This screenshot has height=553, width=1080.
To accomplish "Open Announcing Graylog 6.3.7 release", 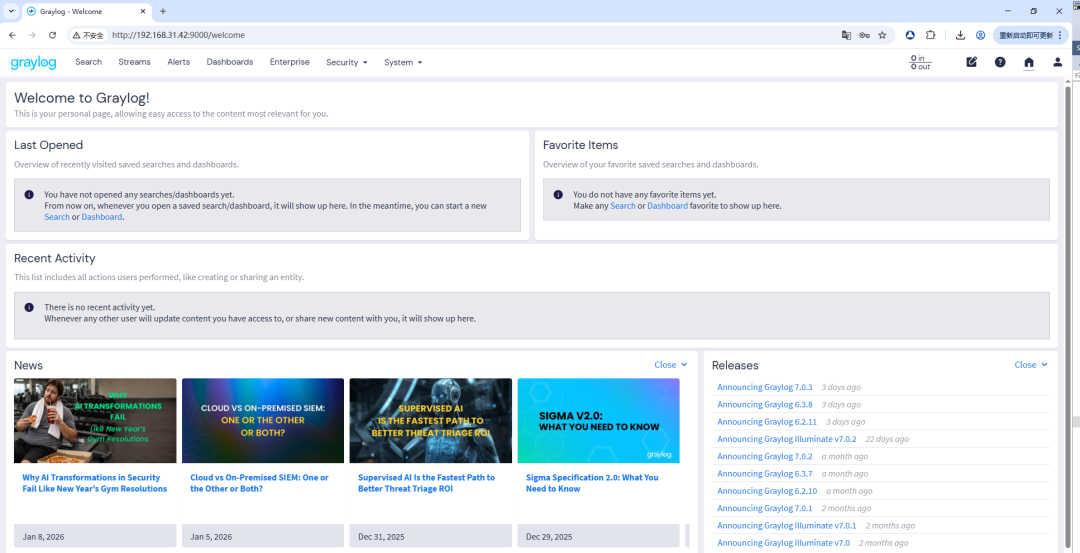I will click(x=765, y=474).
